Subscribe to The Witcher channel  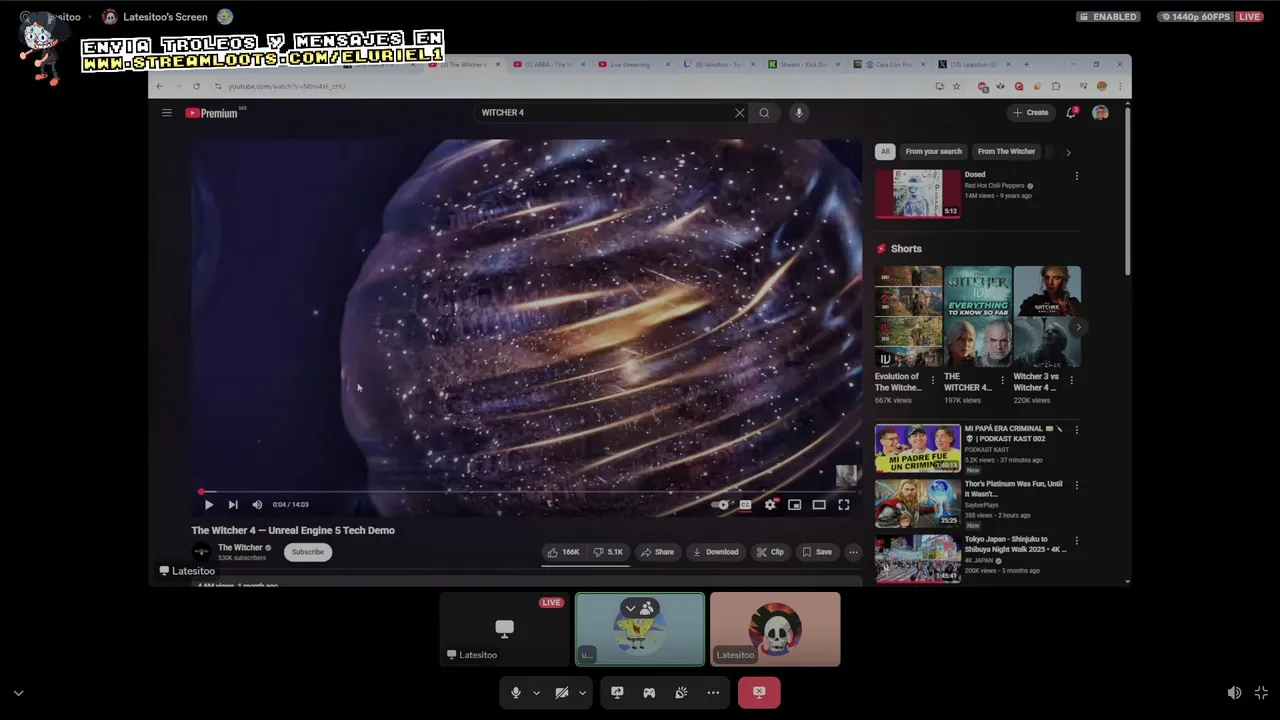click(x=308, y=552)
